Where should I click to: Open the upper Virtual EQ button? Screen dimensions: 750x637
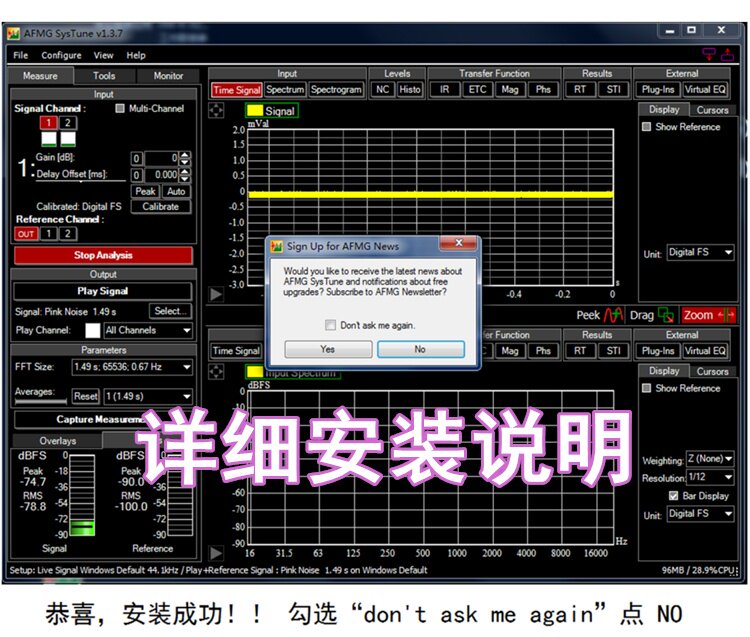(x=705, y=89)
